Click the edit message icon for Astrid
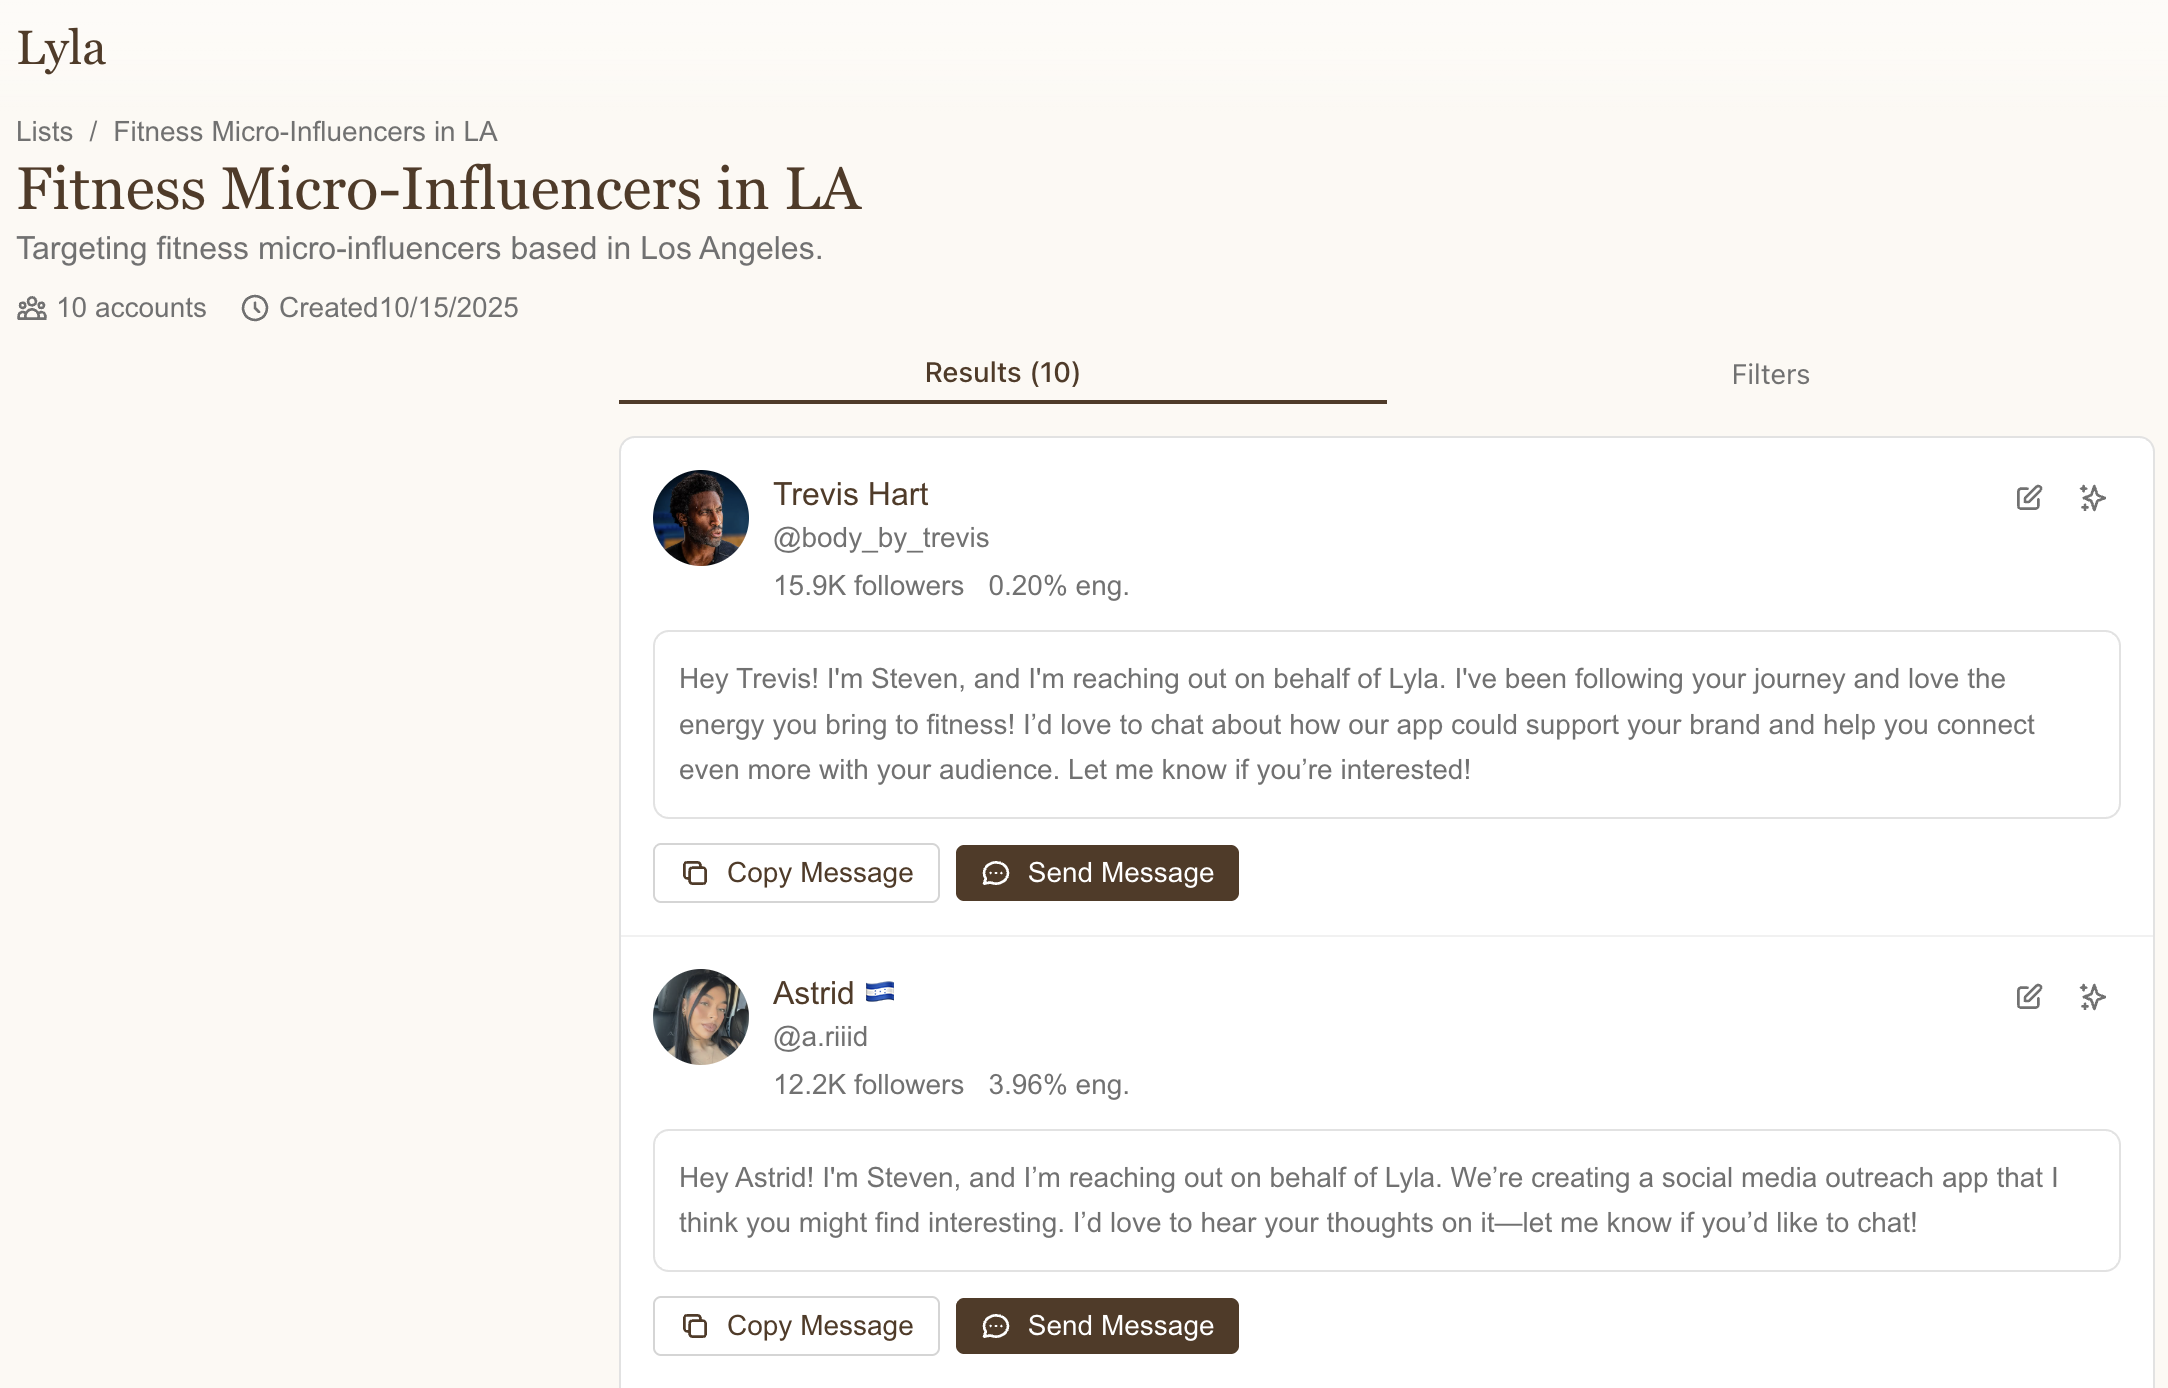Image resolution: width=2168 pixels, height=1388 pixels. [x=2028, y=997]
